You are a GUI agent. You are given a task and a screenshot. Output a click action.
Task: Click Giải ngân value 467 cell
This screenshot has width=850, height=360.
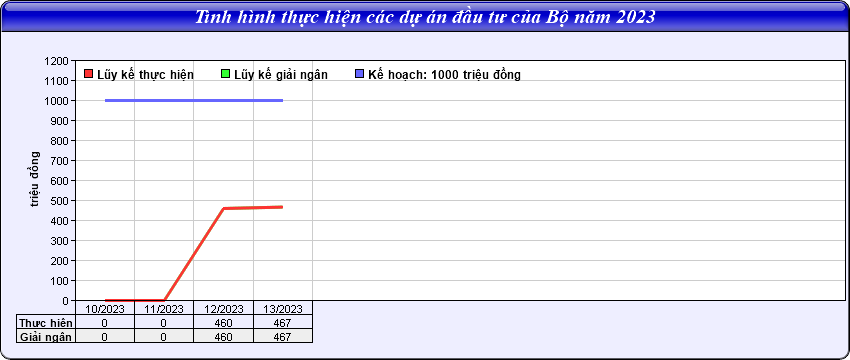tap(283, 337)
